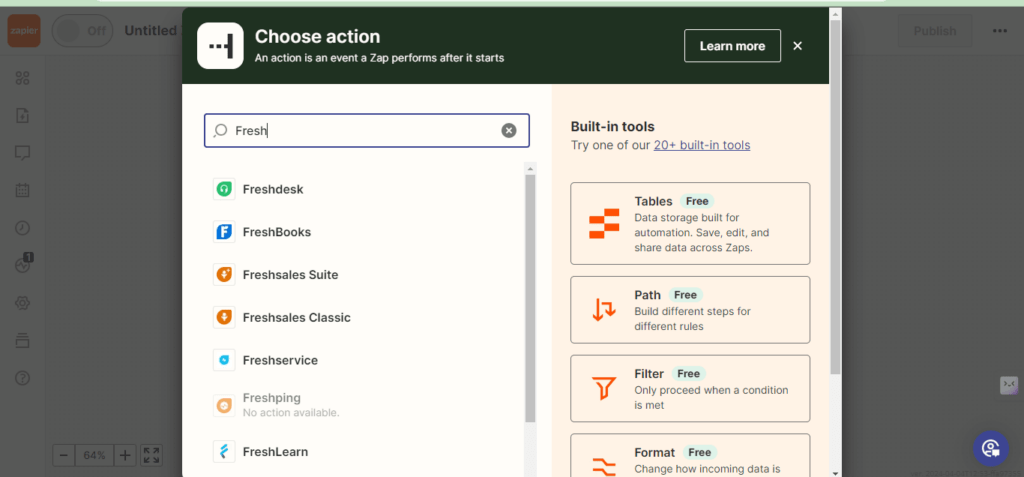Clear the search field with the X icon
Viewport: 1024px width, 477px height.
(509, 131)
